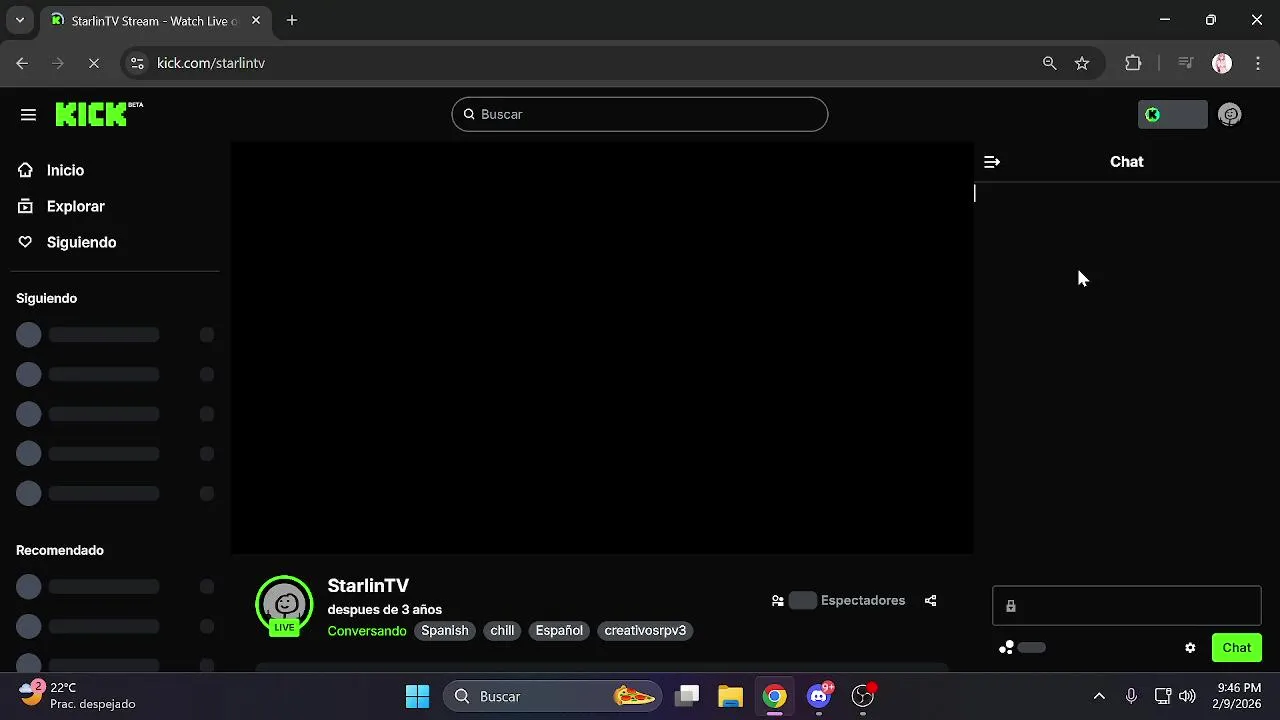
Task: Click the user avatar in the Kick header
Action: tap(1230, 115)
